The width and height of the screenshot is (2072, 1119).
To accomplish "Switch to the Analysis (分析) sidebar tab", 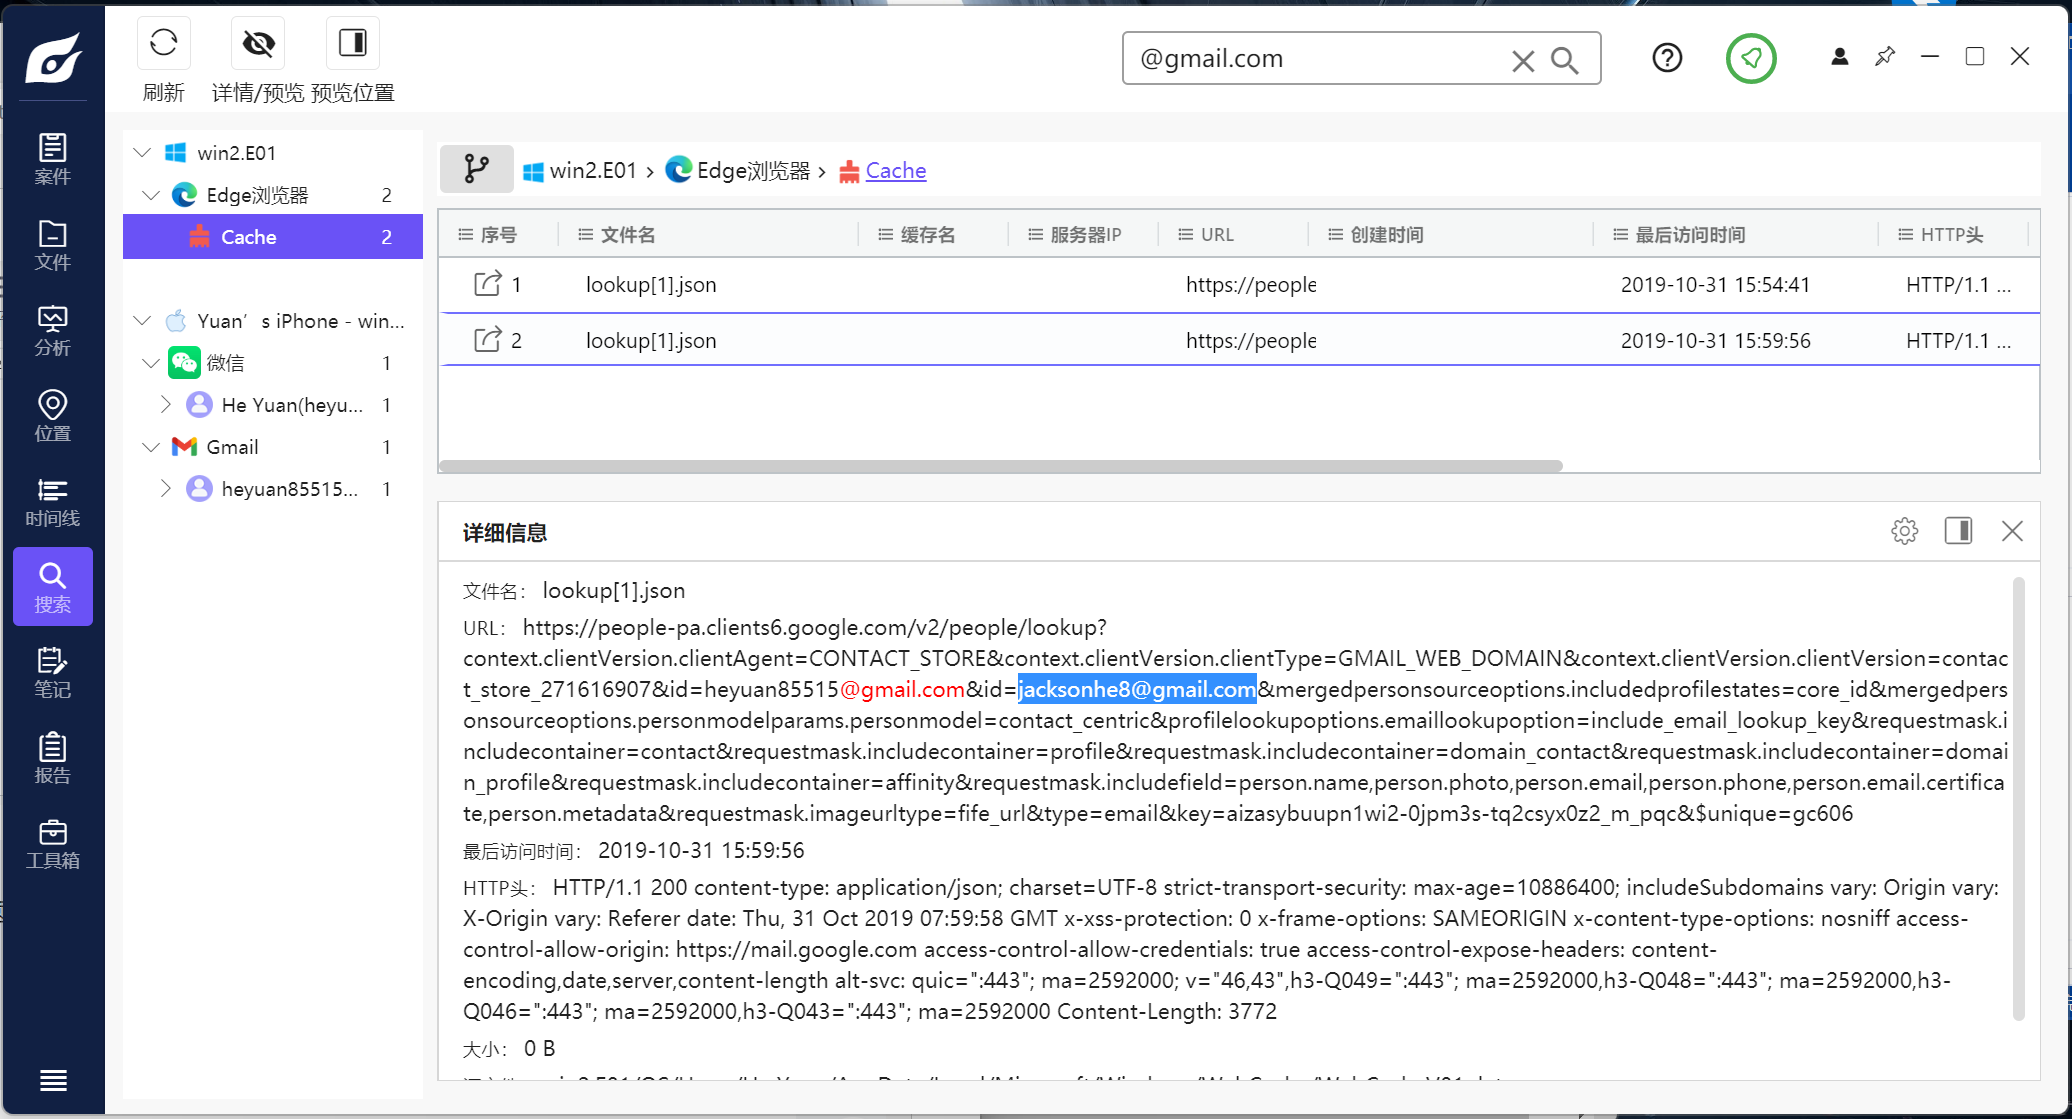I will [52, 330].
